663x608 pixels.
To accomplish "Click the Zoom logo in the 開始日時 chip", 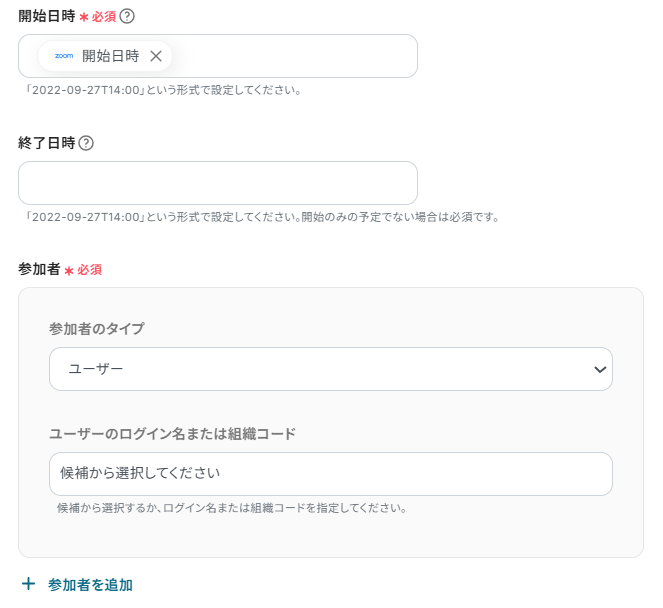I will click(64, 56).
